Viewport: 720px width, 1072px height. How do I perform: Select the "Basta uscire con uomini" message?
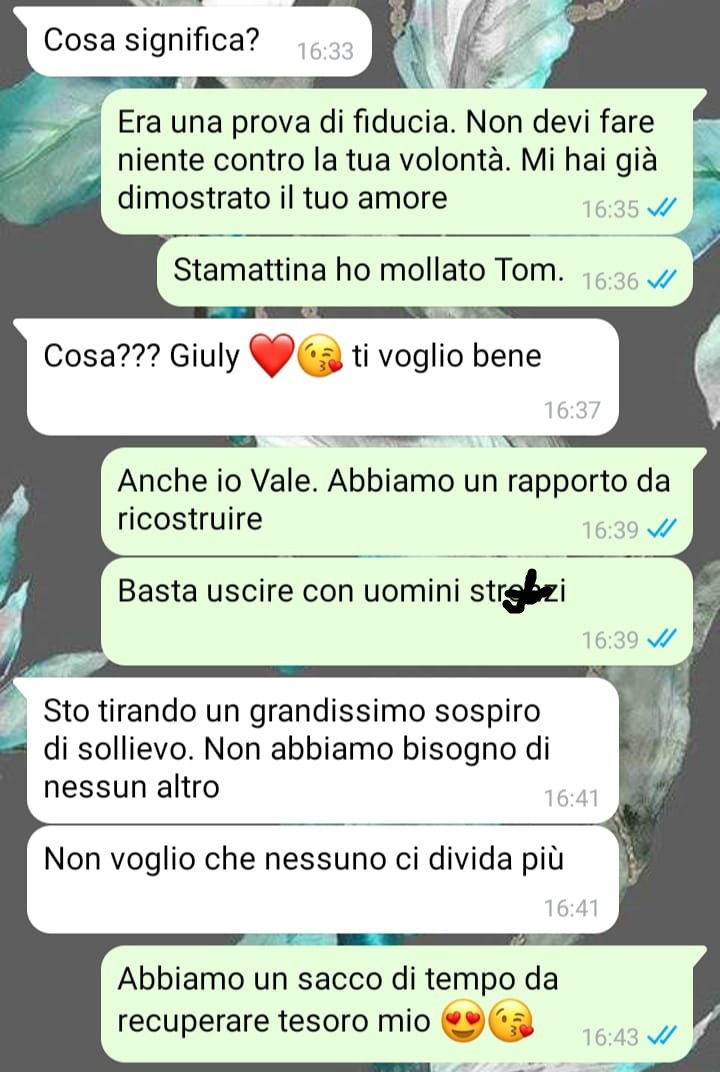point(397,612)
